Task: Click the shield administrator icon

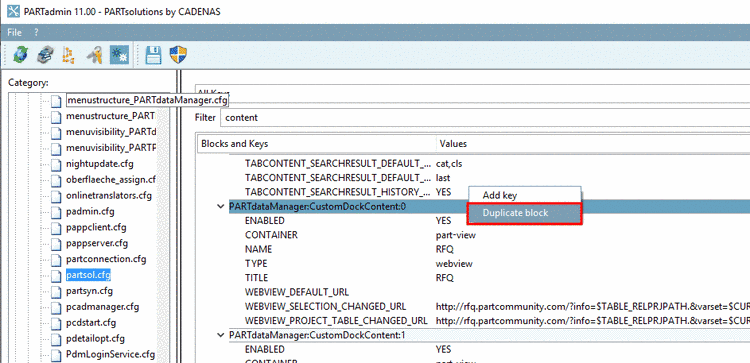Action: pyautogui.click(x=178, y=55)
